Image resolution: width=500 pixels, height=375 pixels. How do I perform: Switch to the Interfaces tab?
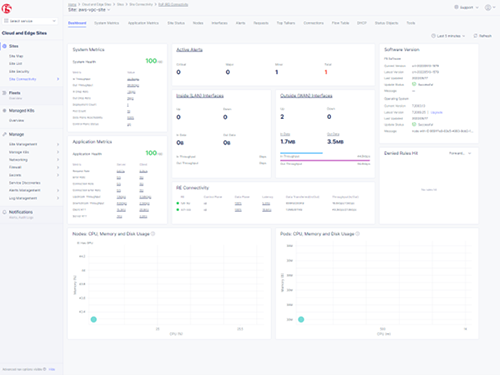219,23
